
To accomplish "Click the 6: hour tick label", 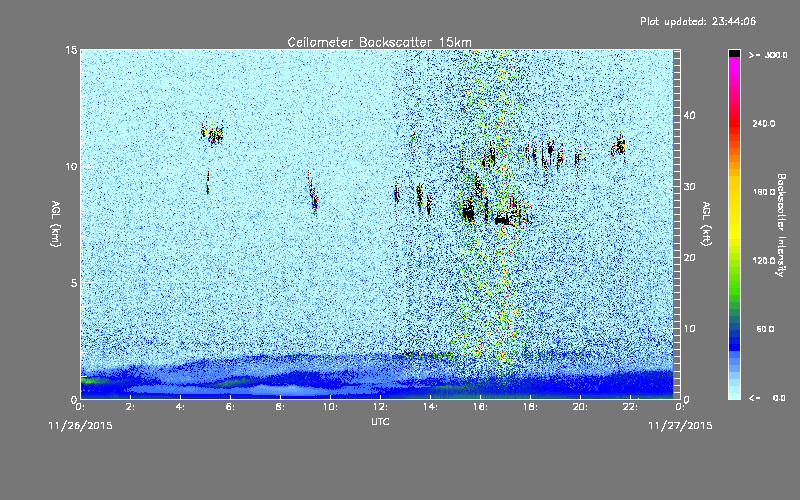I will pyautogui.click(x=231, y=407).
